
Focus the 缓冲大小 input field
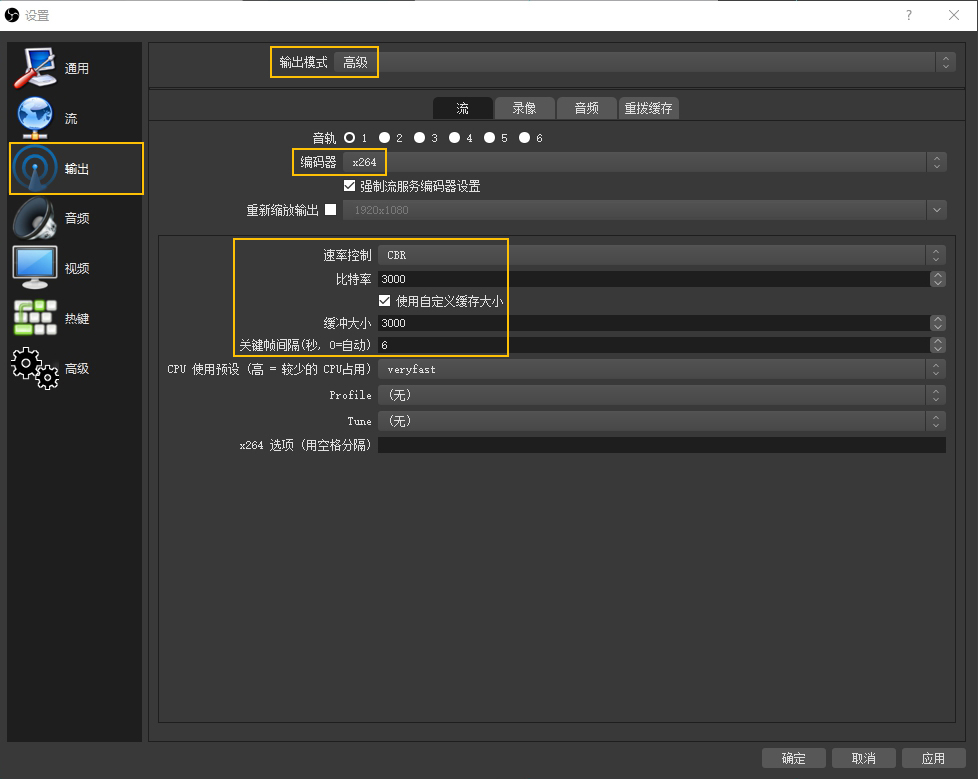coord(654,323)
